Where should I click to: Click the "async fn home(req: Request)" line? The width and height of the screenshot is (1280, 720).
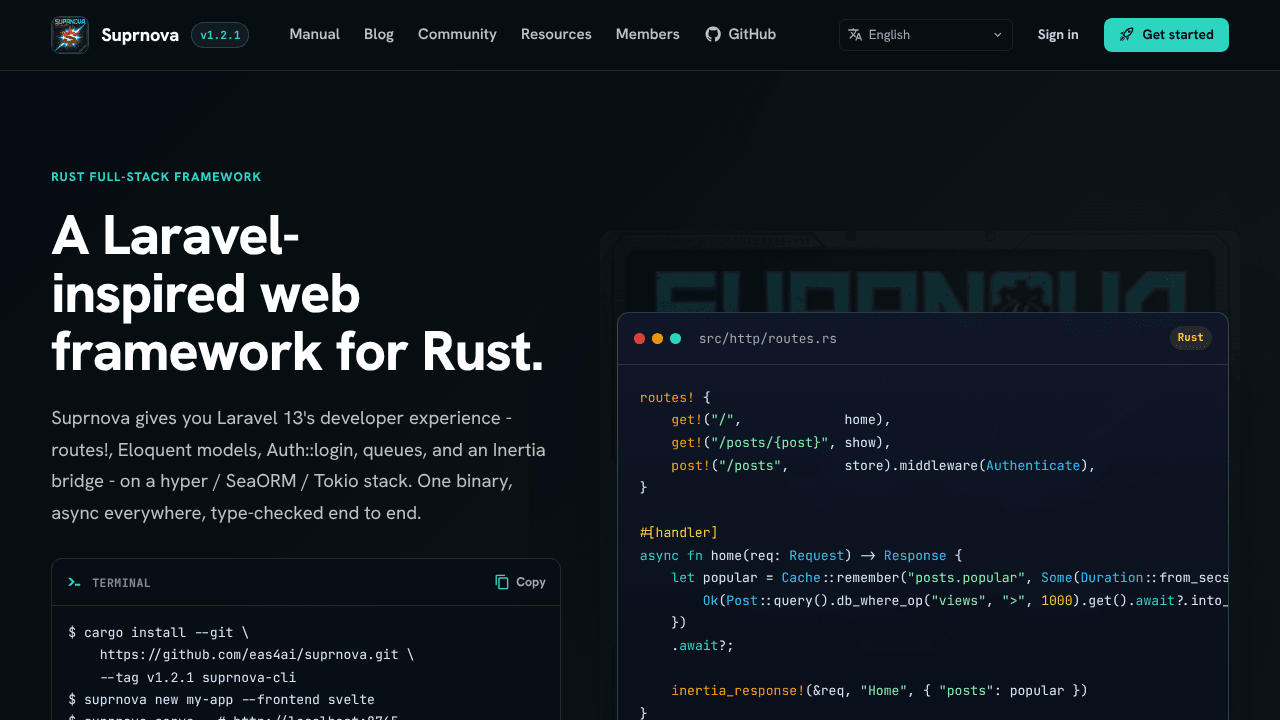pos(800,555)
